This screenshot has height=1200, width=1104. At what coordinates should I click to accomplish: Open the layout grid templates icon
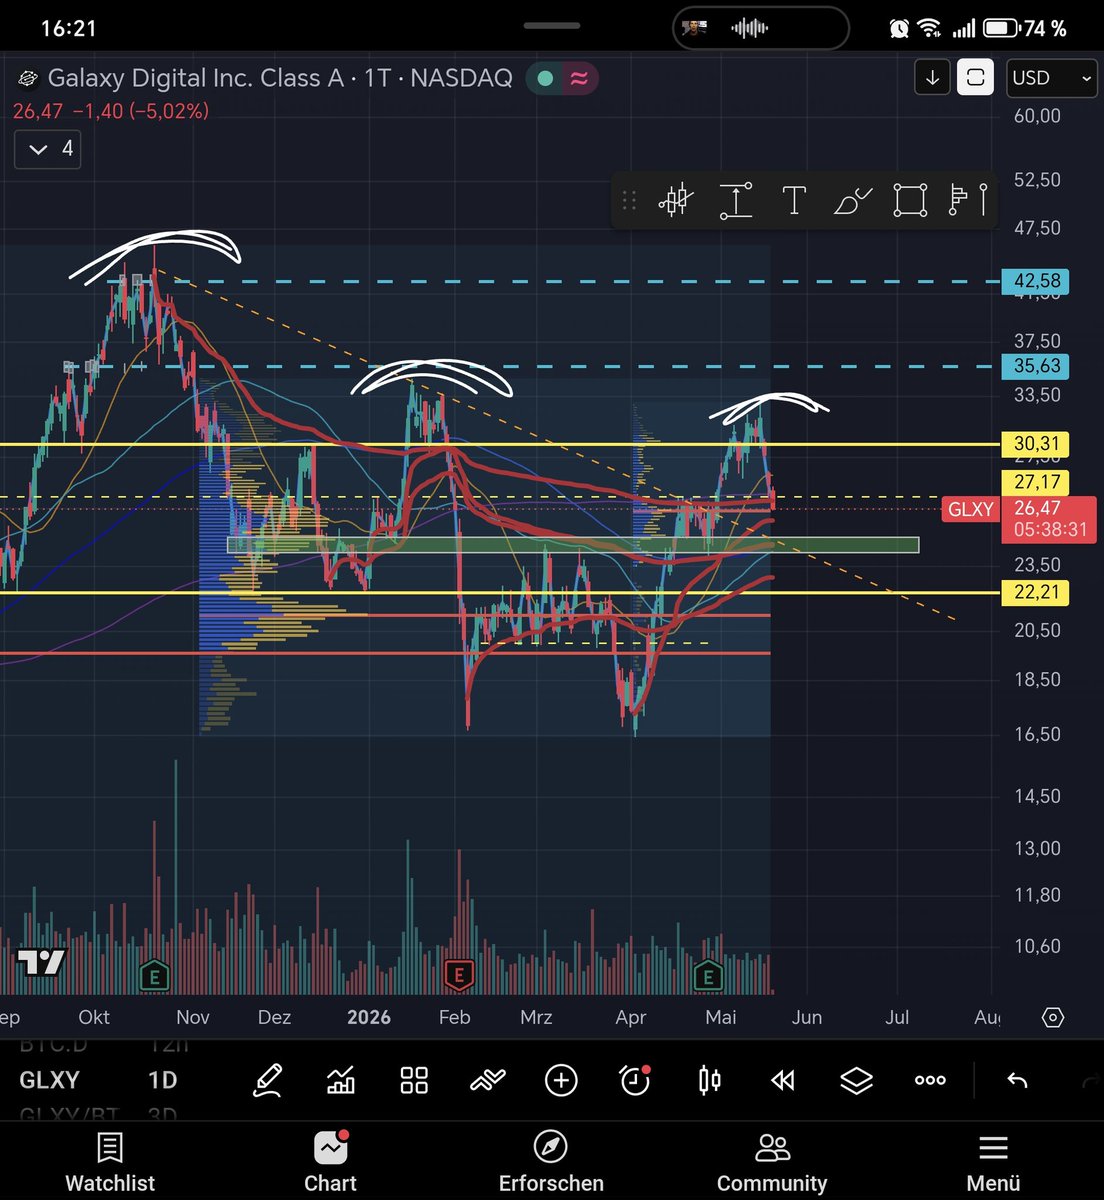pos(414,1080)
